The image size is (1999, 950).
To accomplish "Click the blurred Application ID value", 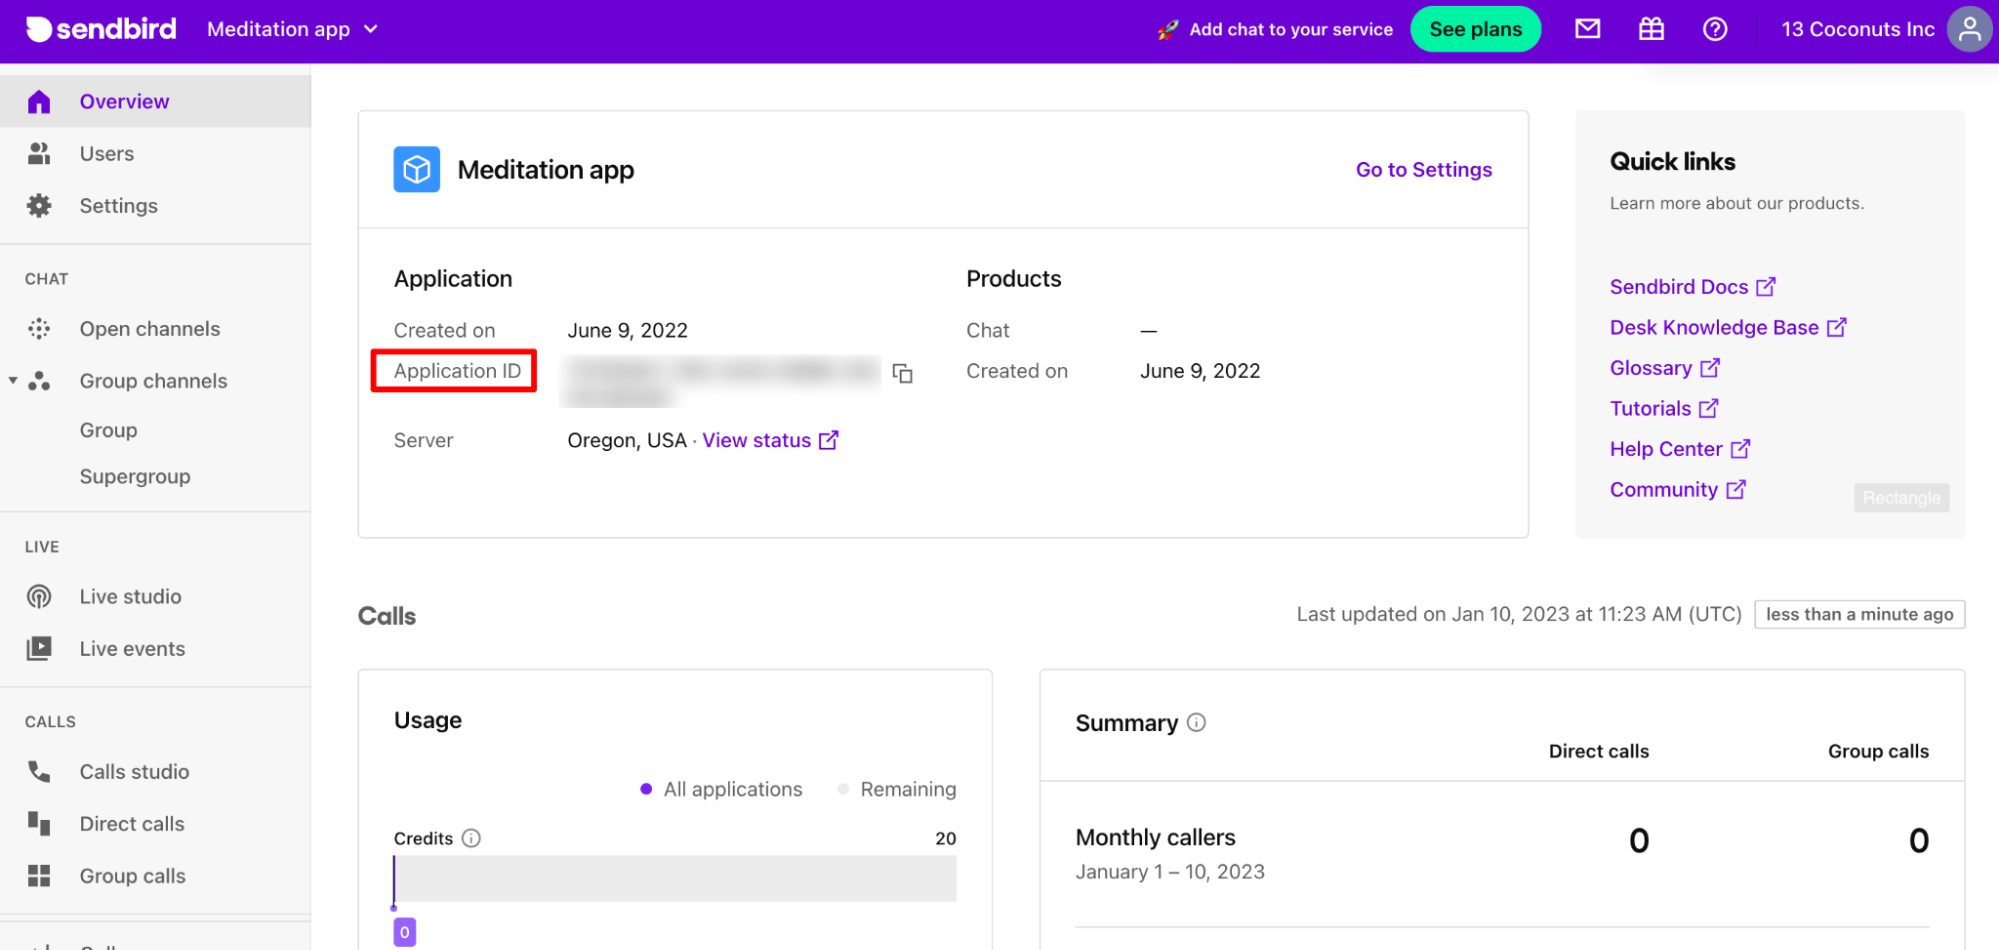I will [x=720, y=381].
